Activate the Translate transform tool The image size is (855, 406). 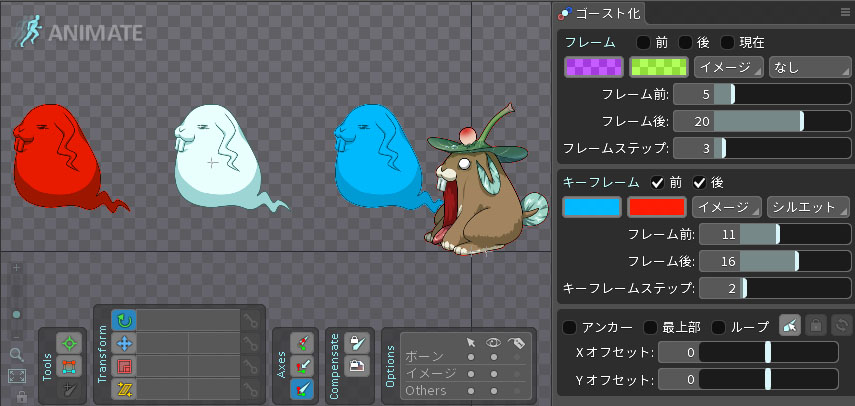pos(124,343)
